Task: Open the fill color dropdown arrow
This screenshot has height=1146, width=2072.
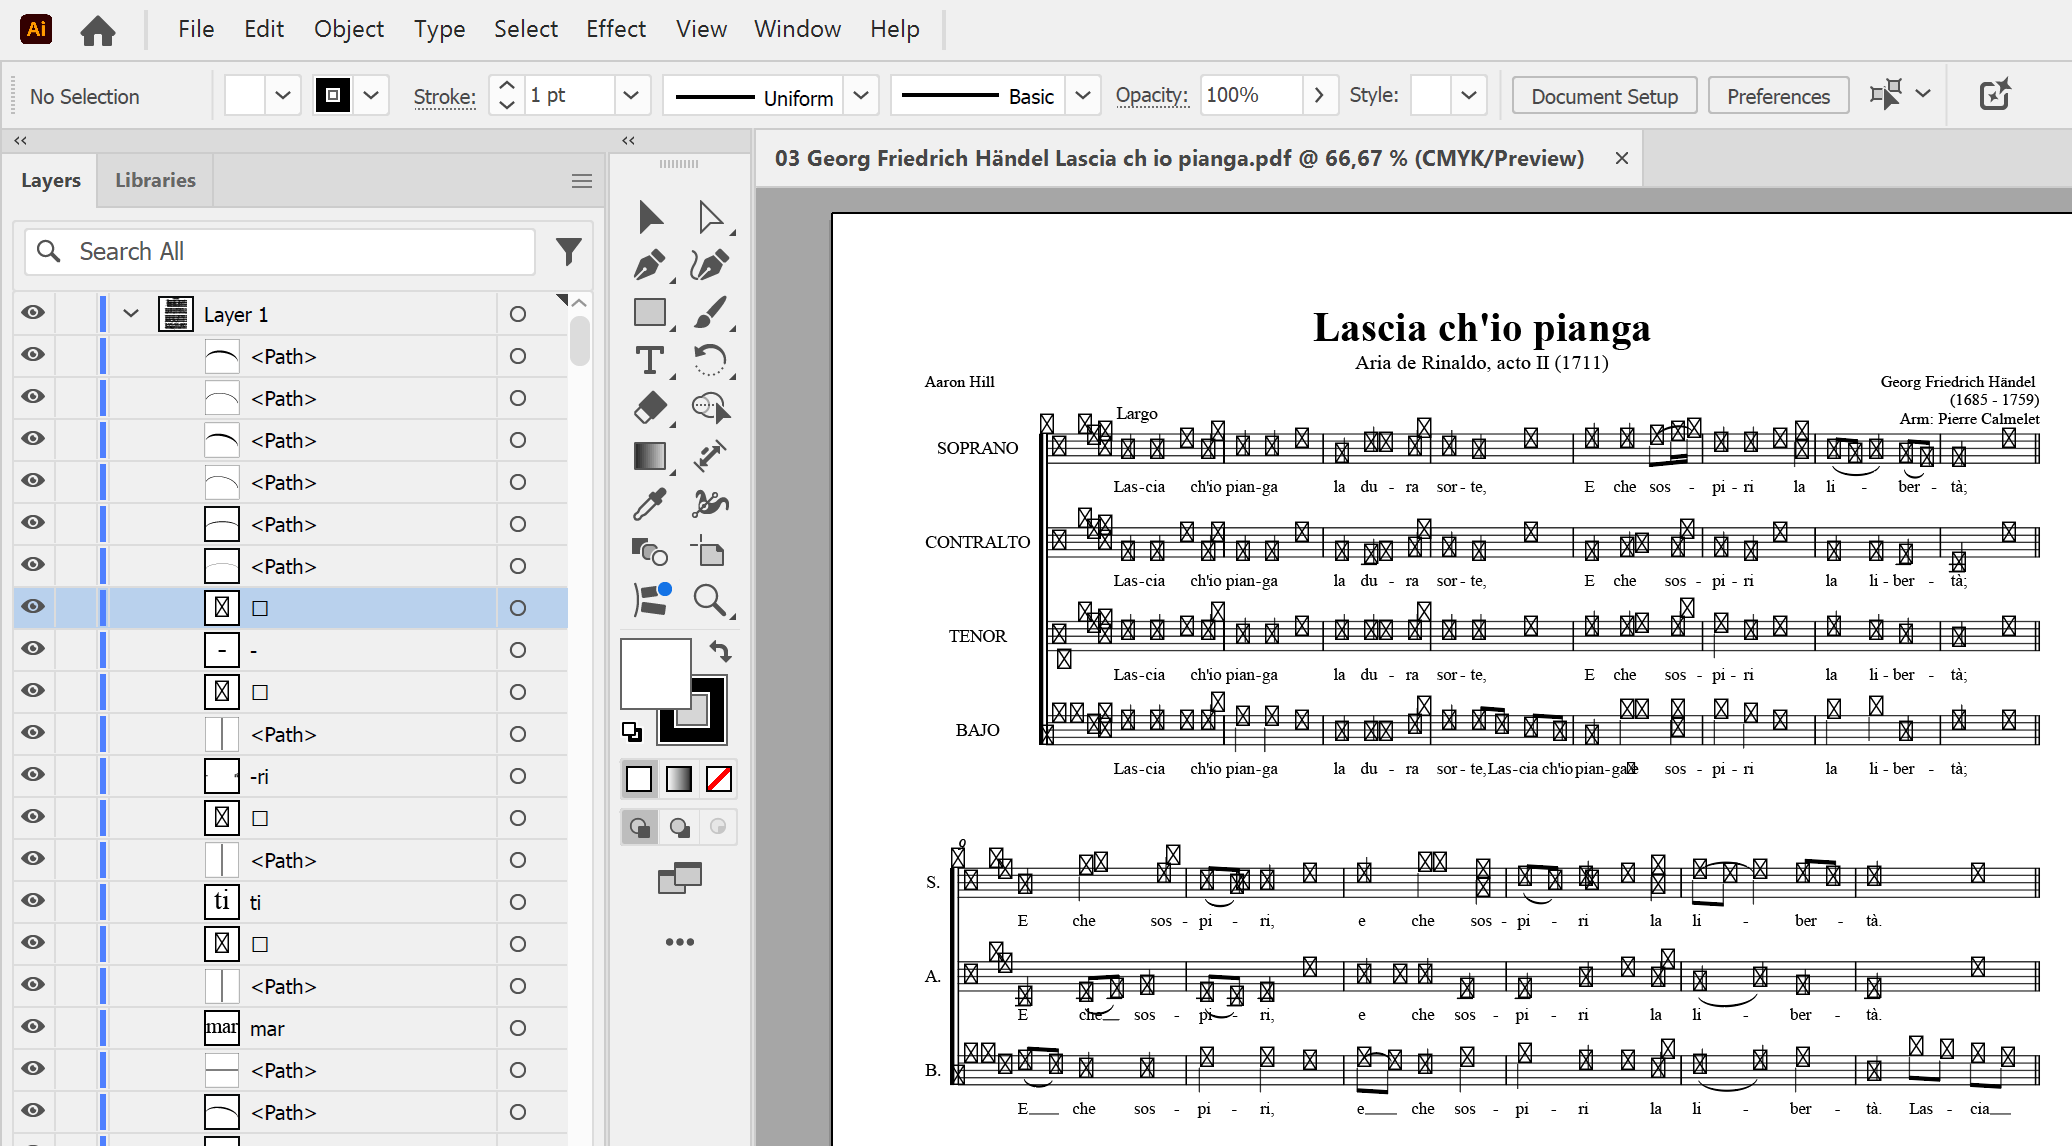Action: (283, 95)
